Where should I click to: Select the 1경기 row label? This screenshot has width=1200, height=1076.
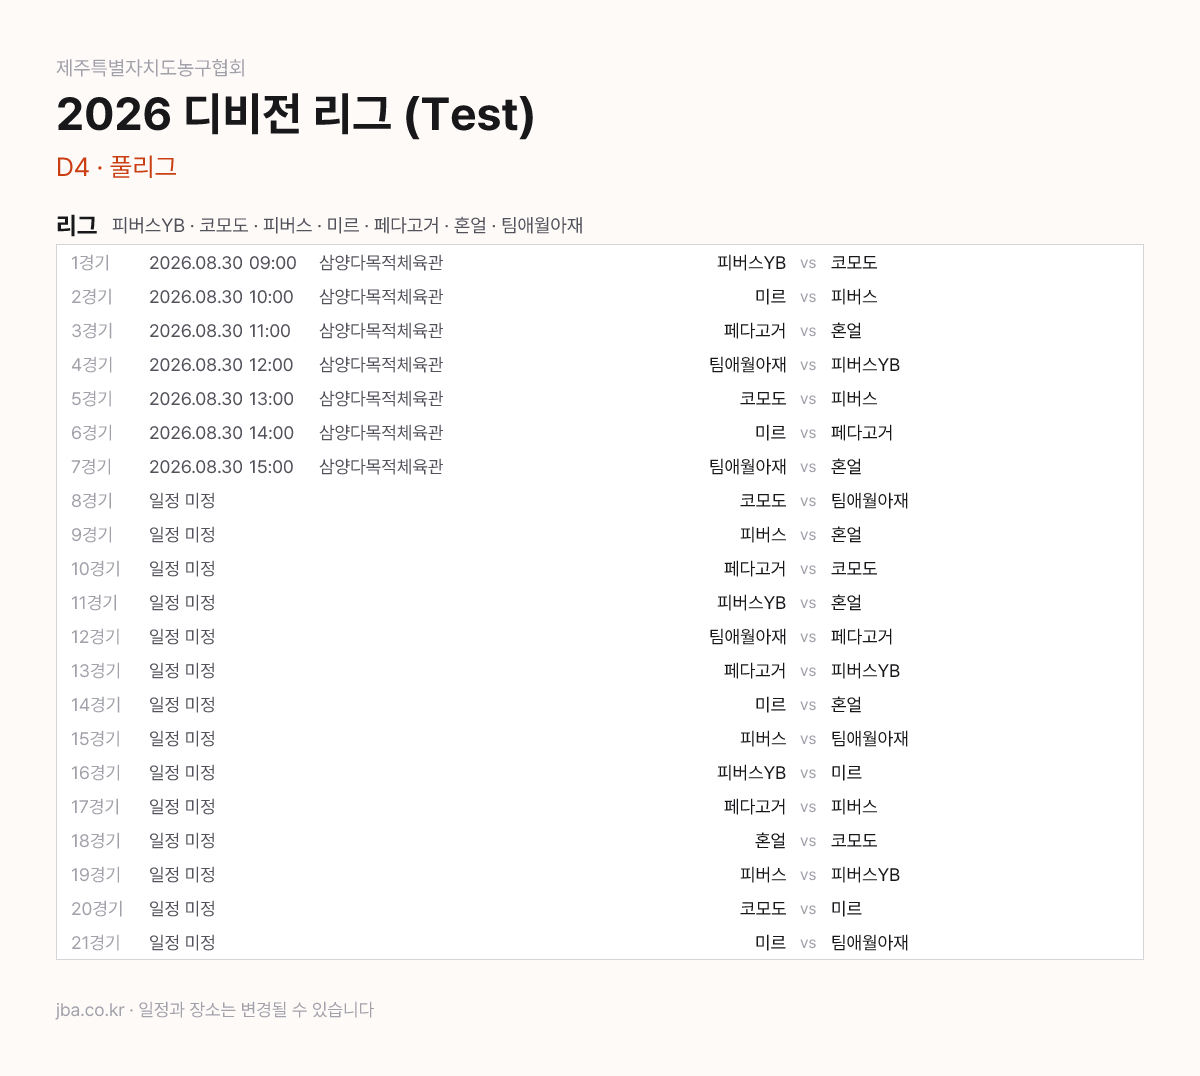click(x=91, y=263)
